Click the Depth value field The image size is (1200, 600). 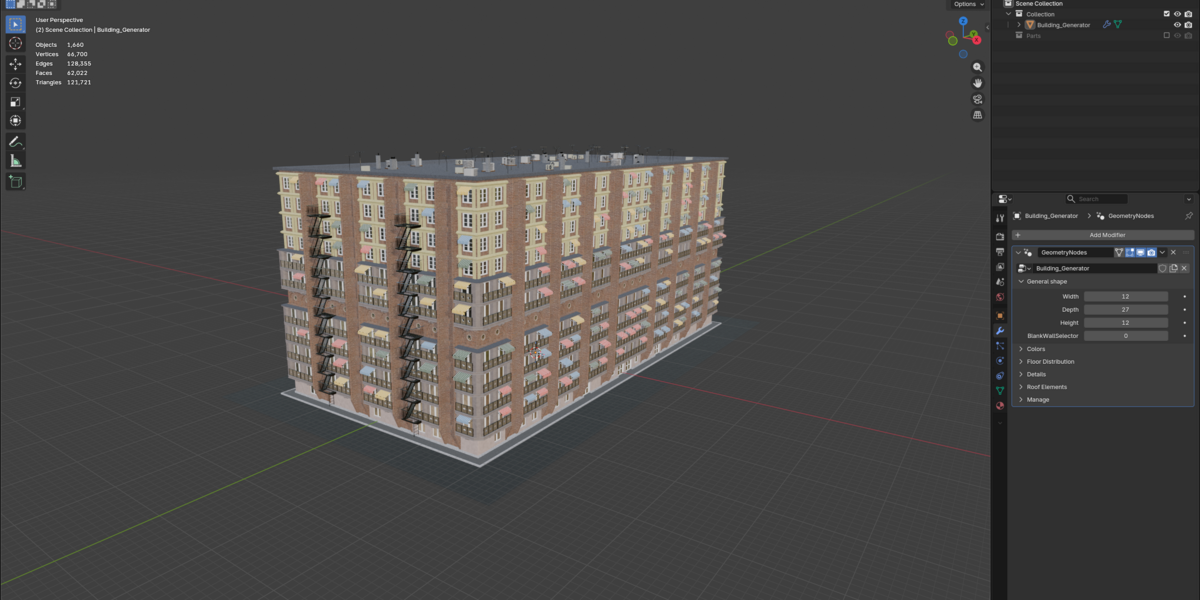[x=1126, y=310]
